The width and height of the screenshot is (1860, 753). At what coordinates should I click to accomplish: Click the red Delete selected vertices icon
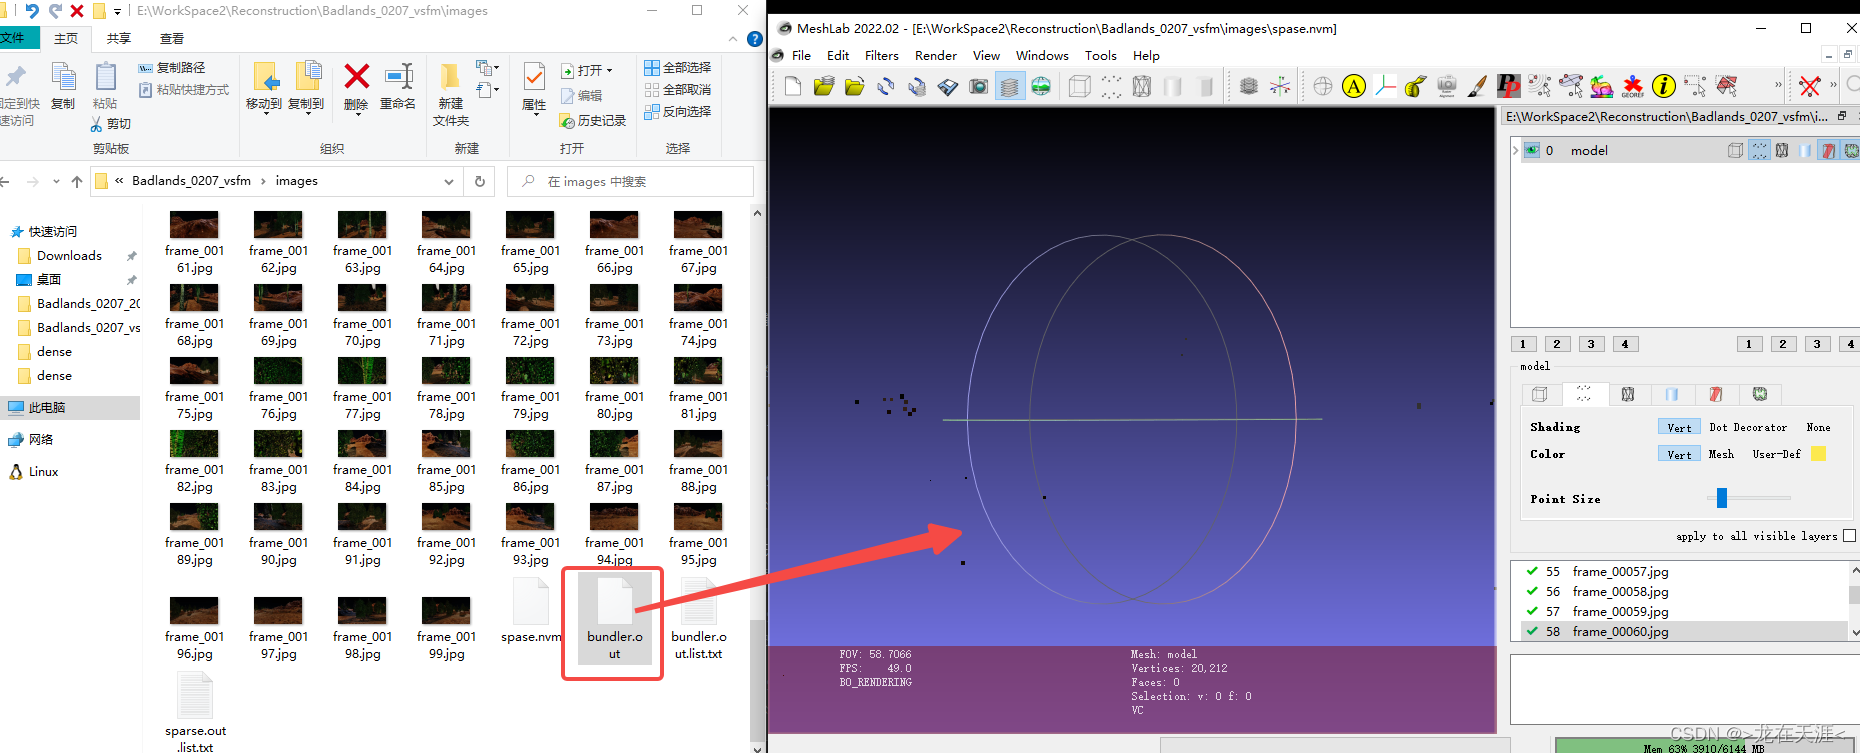[1810, 86]
